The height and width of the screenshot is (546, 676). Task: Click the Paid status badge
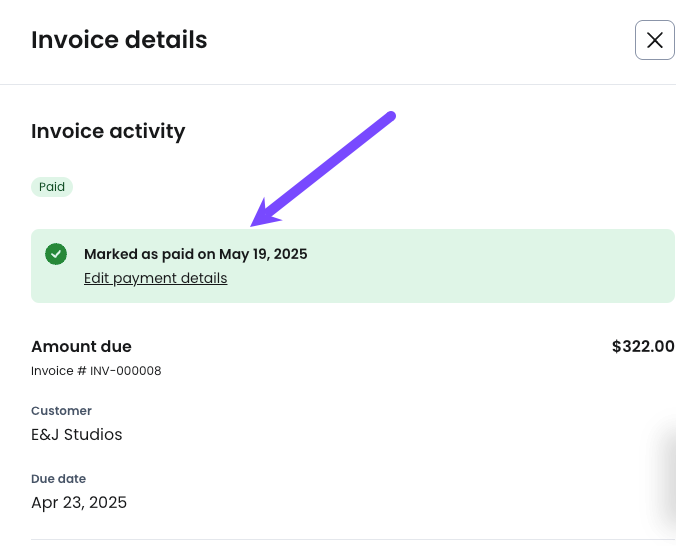coord(52,187)
